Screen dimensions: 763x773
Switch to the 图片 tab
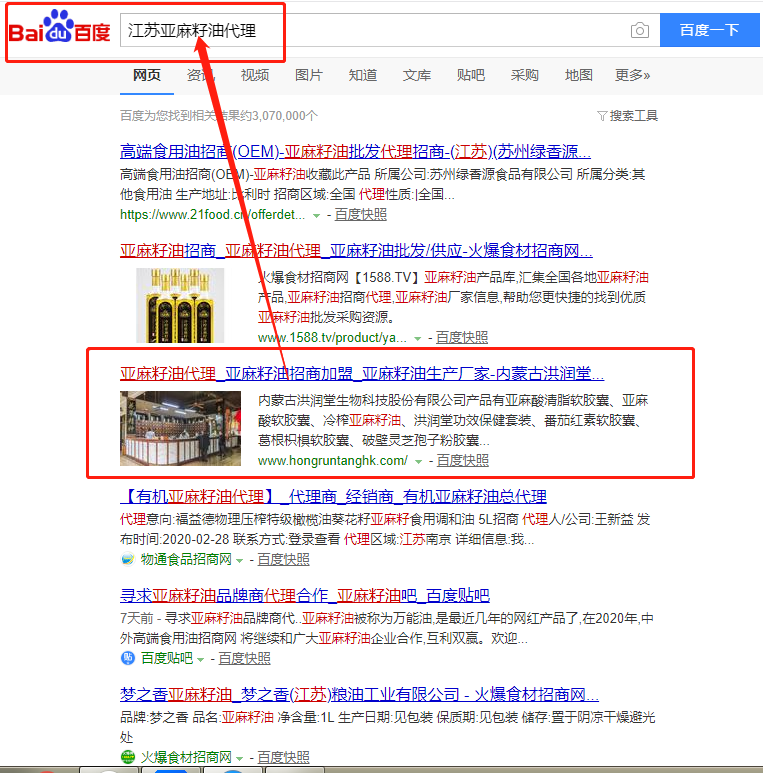pos(309,75)
